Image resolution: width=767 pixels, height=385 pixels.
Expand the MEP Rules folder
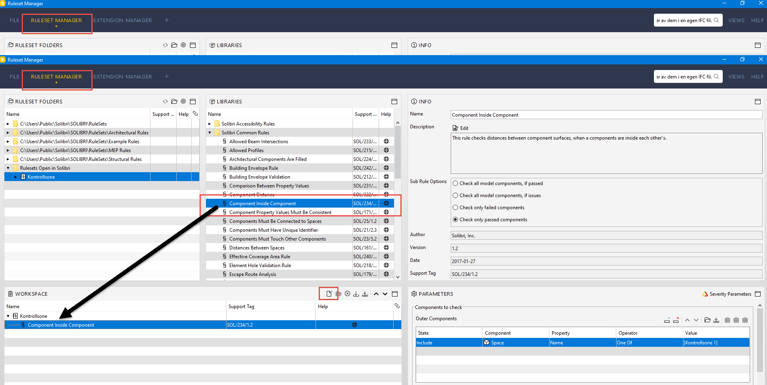pyautogui.click(x=8, y=150)
